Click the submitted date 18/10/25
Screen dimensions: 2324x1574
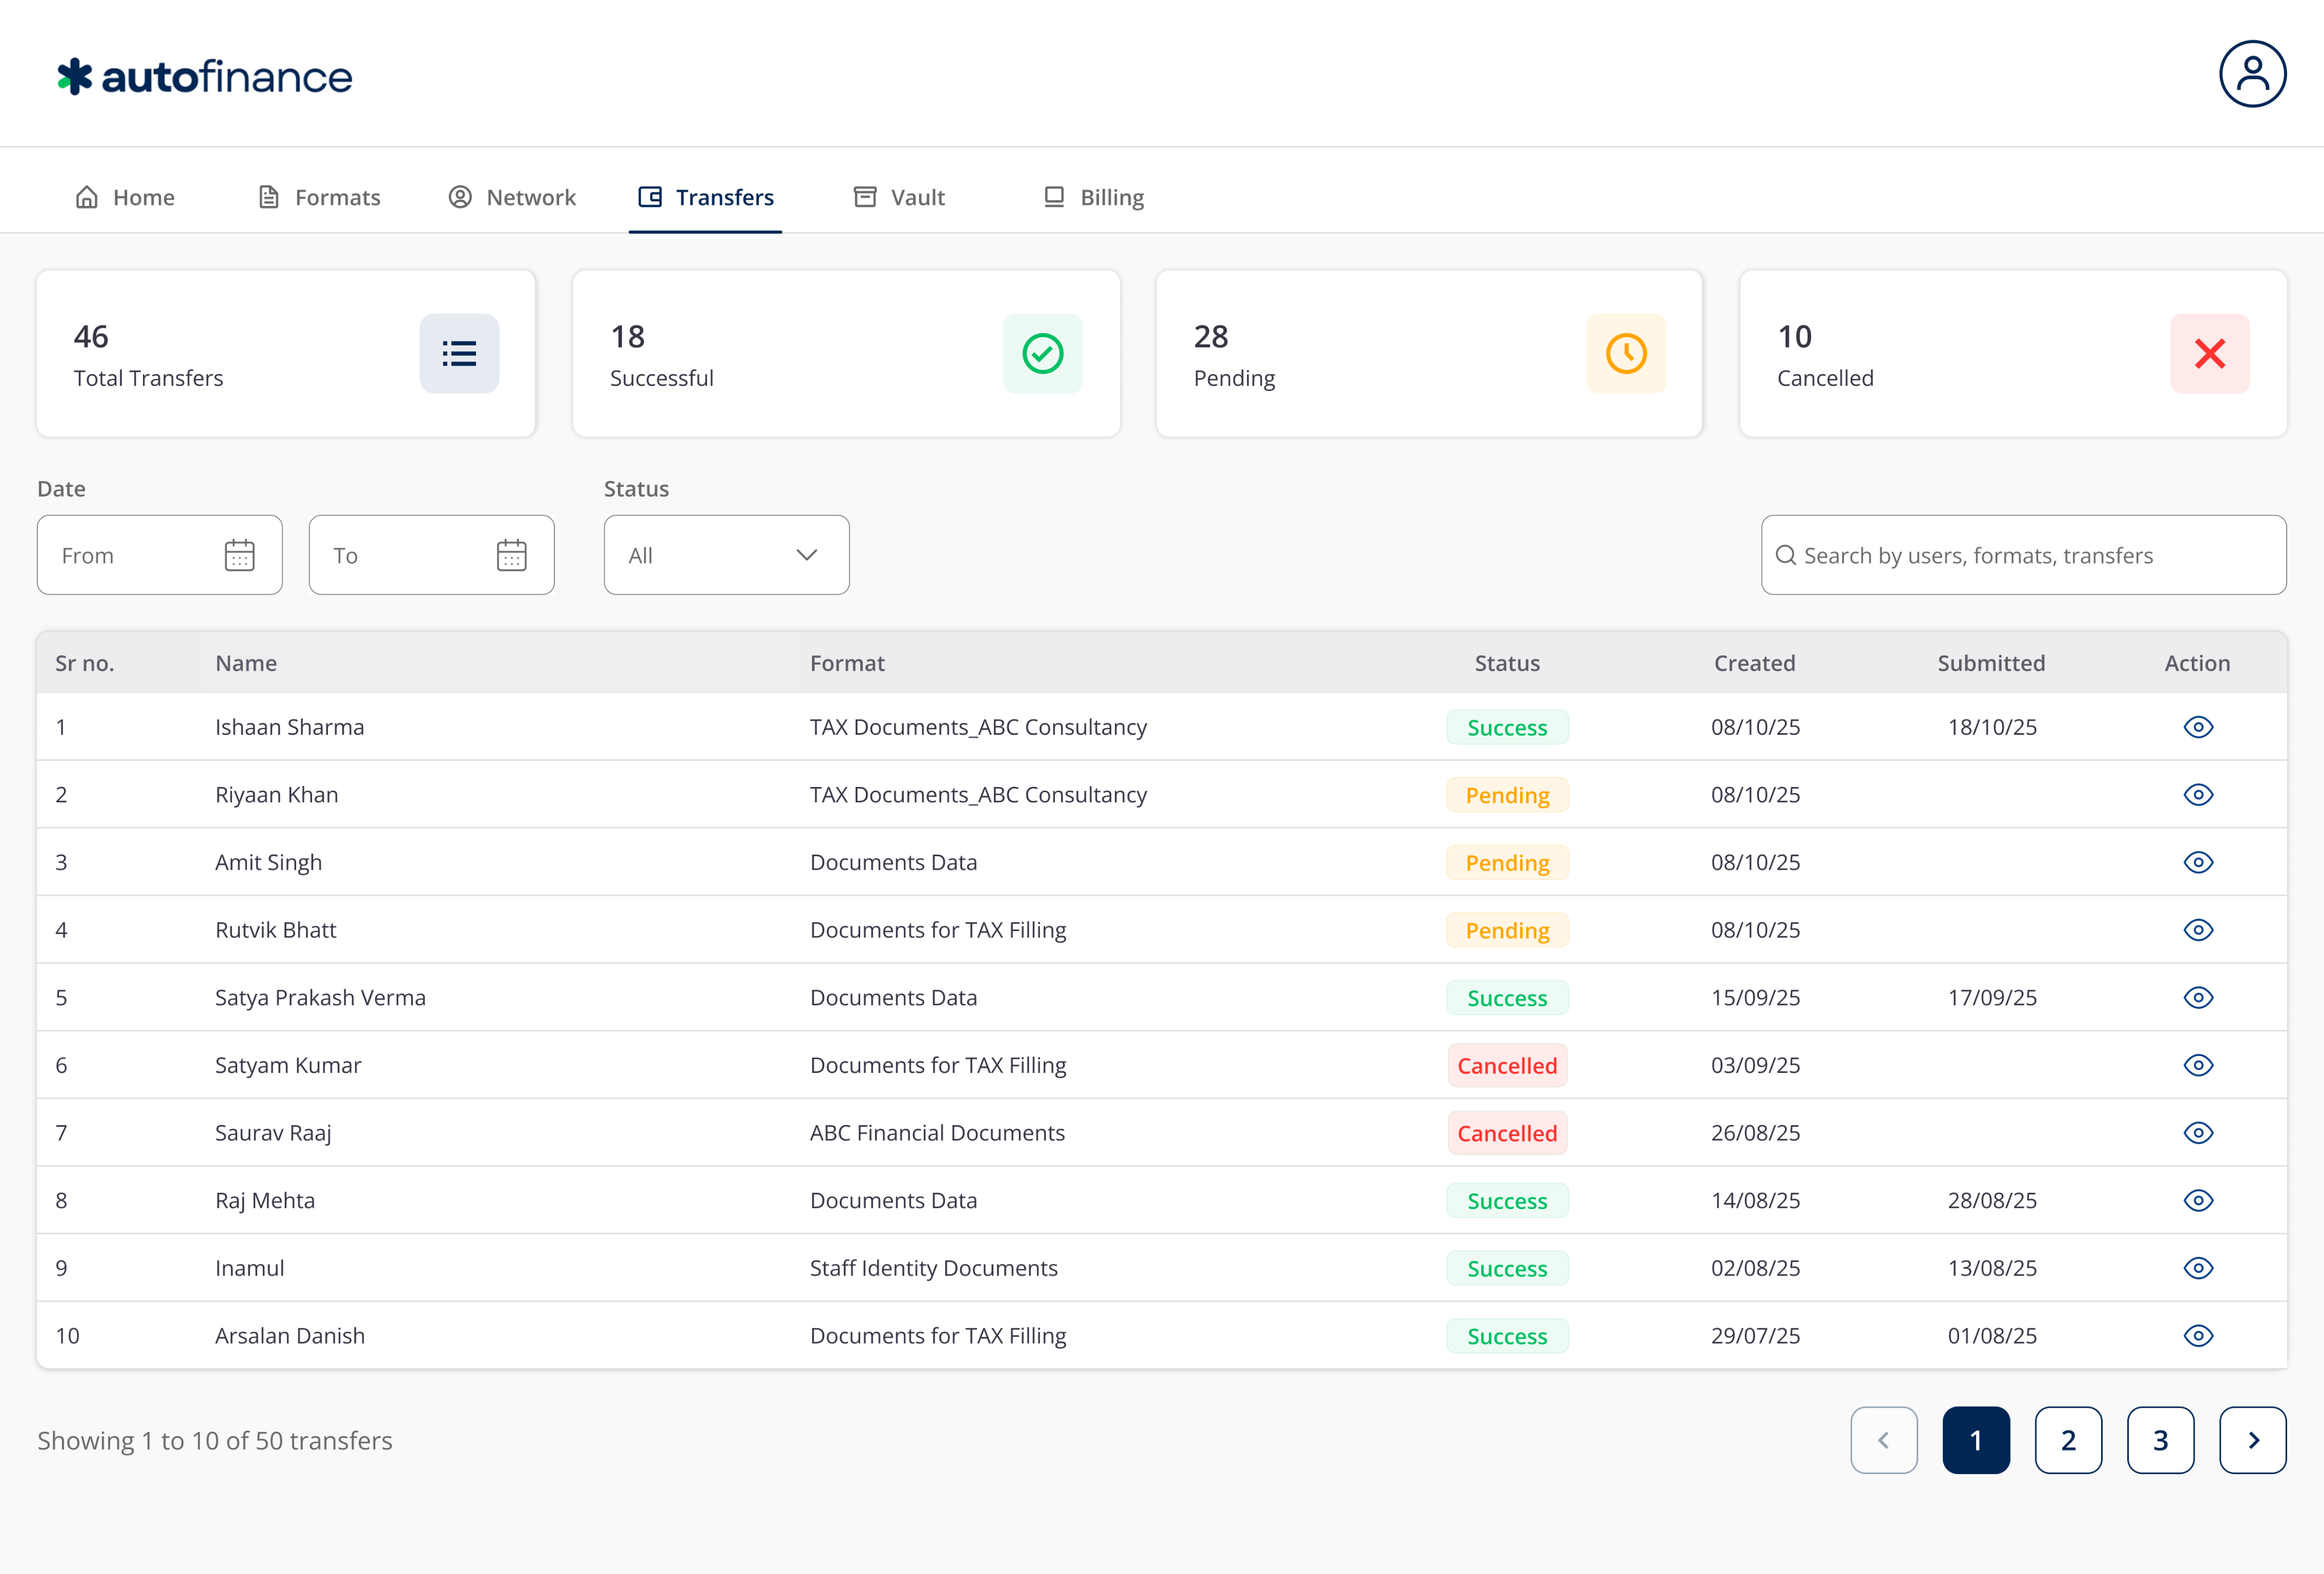(1992, 727)
